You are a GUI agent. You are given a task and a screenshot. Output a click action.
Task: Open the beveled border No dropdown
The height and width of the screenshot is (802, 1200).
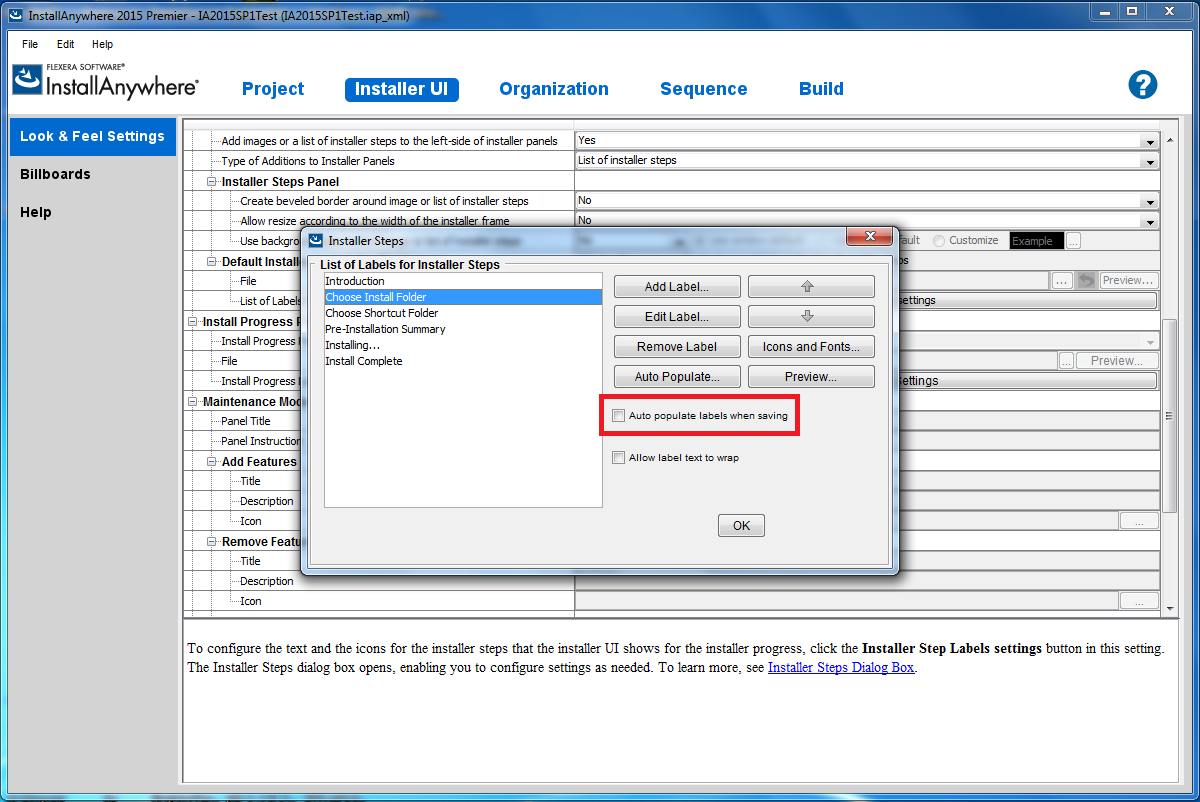click(1150, 201)
